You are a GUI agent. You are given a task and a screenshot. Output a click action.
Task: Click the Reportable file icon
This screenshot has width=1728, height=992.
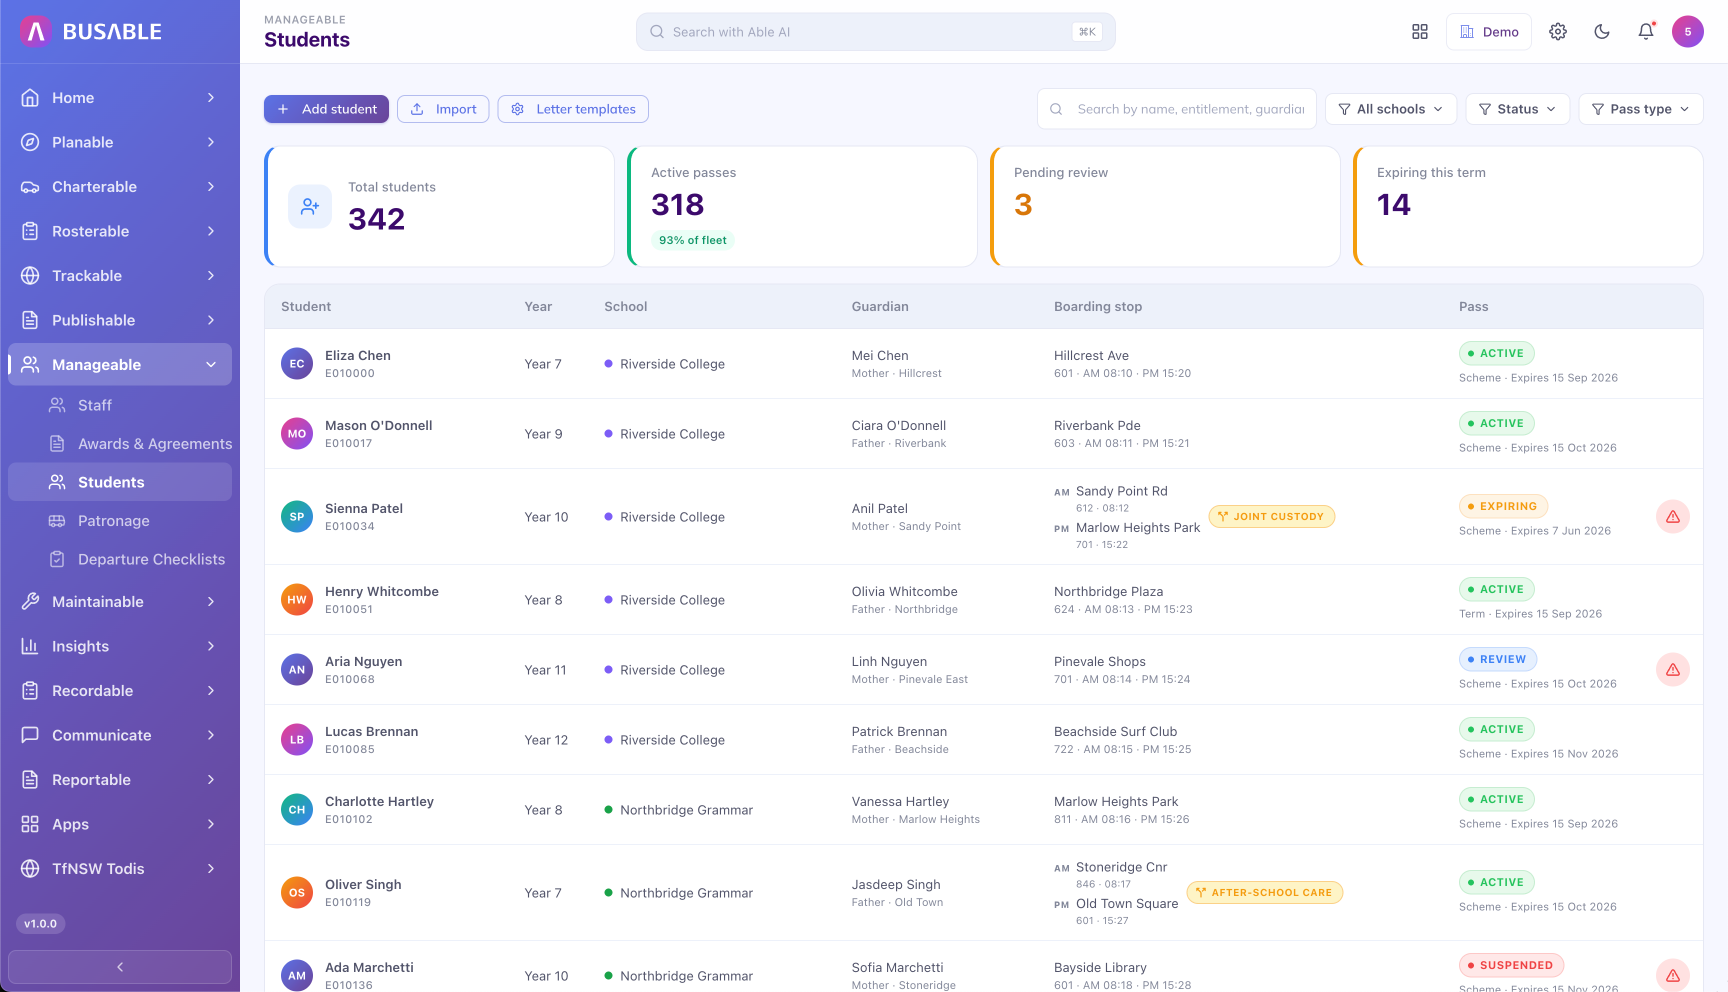tap(30, 780)
